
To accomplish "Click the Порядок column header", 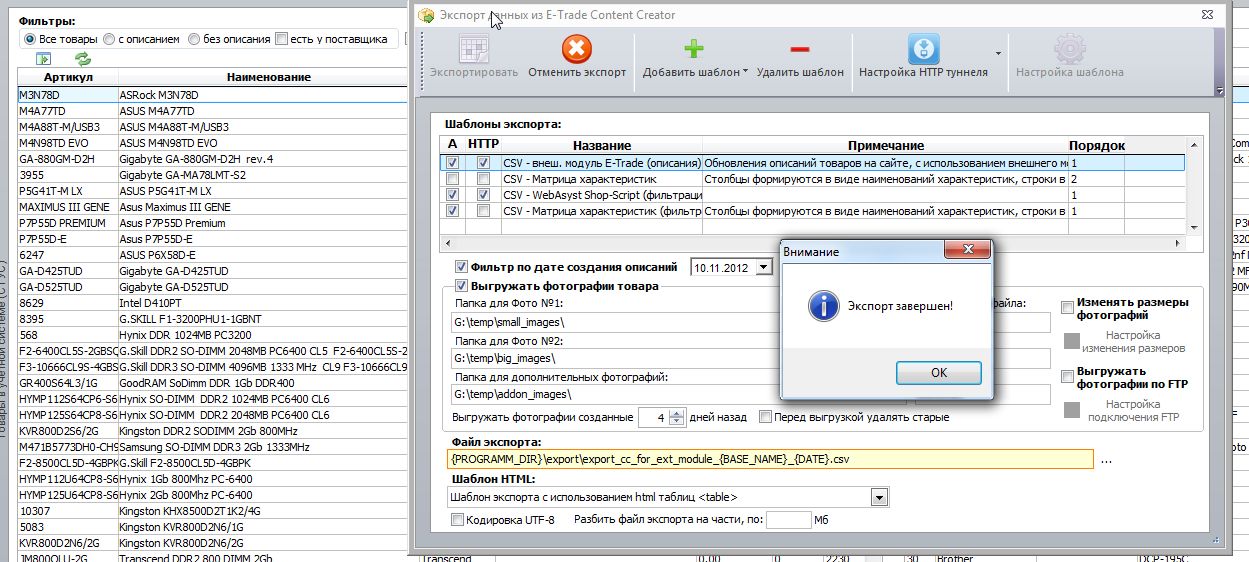I will [x=1096, y=145].
